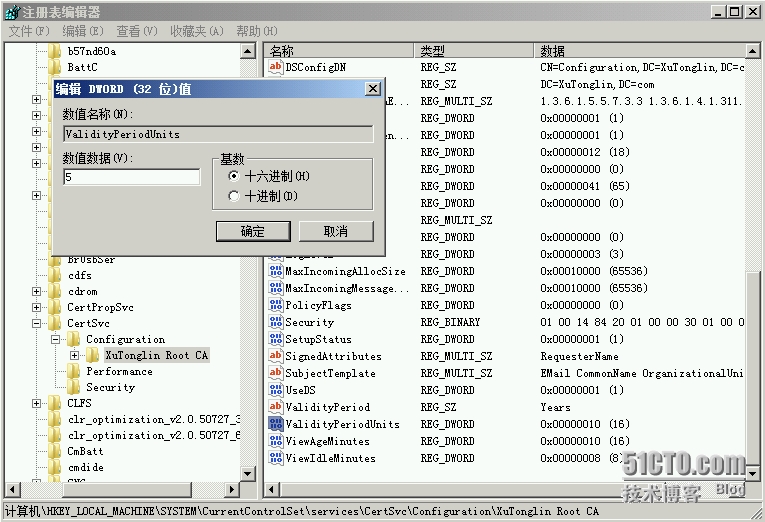Click the Performance folder icon

(74, 371)
